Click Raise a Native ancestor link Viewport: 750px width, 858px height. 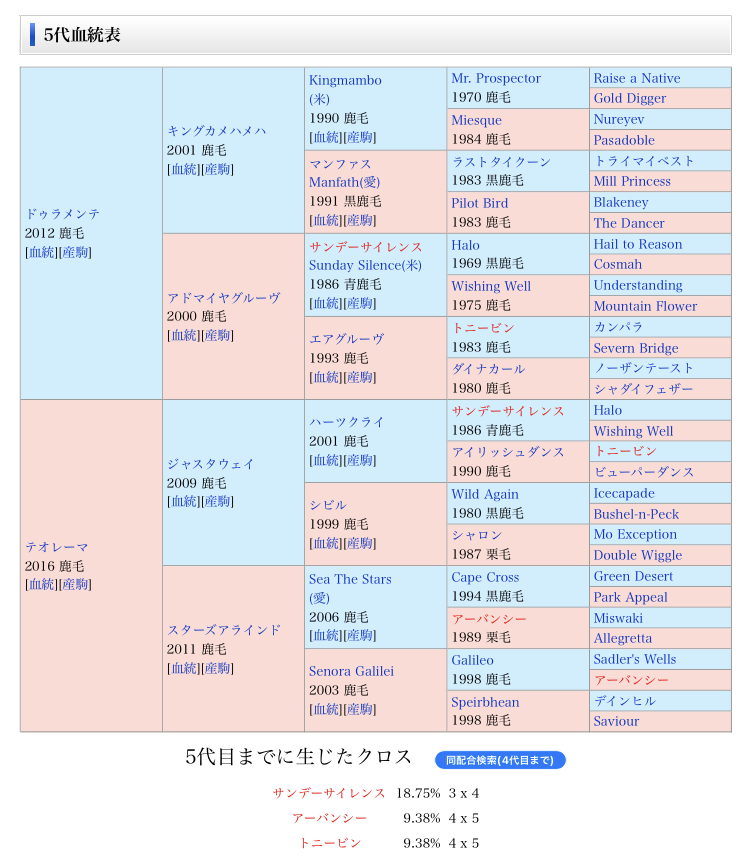click(636, 78)
